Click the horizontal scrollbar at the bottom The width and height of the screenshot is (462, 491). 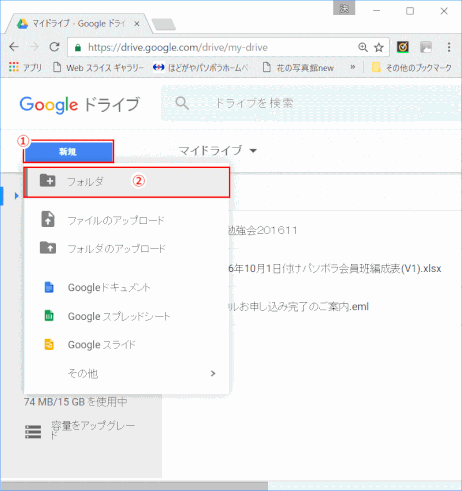point(134,486)
